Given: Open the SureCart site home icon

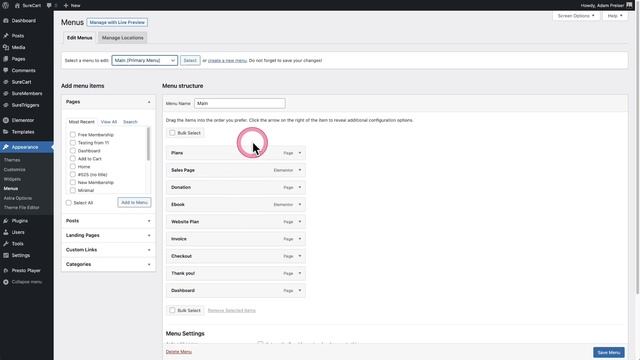Looking at the screenshot, I should (17, 5).
